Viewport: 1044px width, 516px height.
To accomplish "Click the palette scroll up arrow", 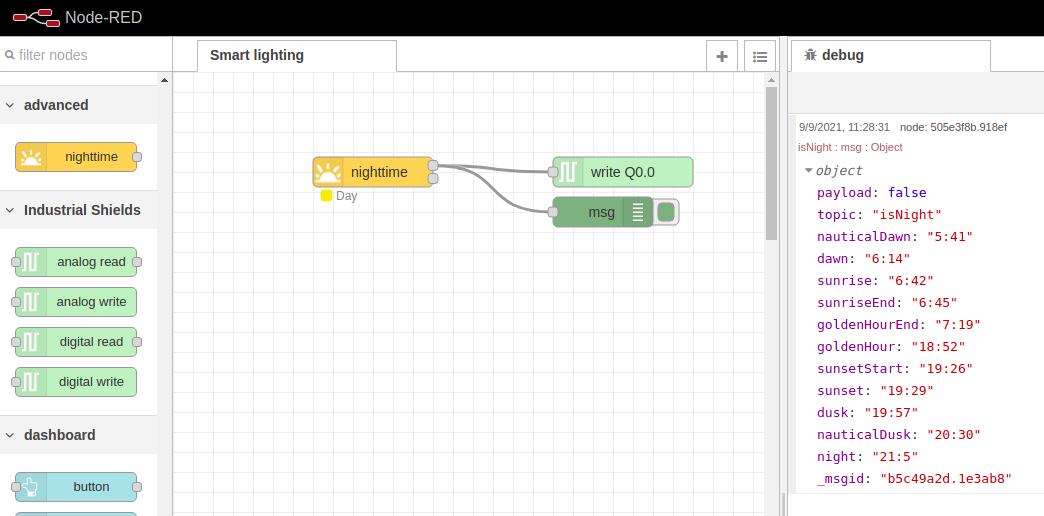I will click(164, 81).
